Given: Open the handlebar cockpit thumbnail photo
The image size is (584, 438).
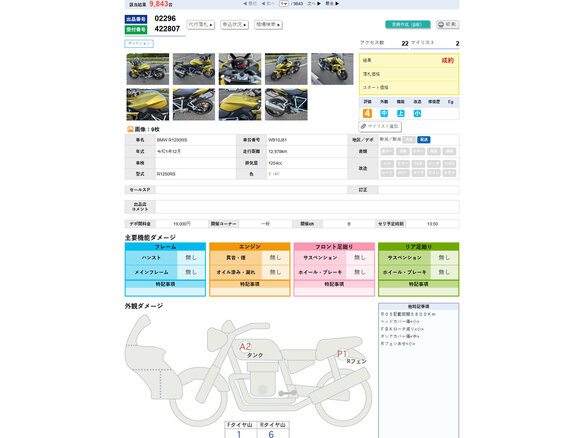Looking at the screenshot, I should coord(240,69).
